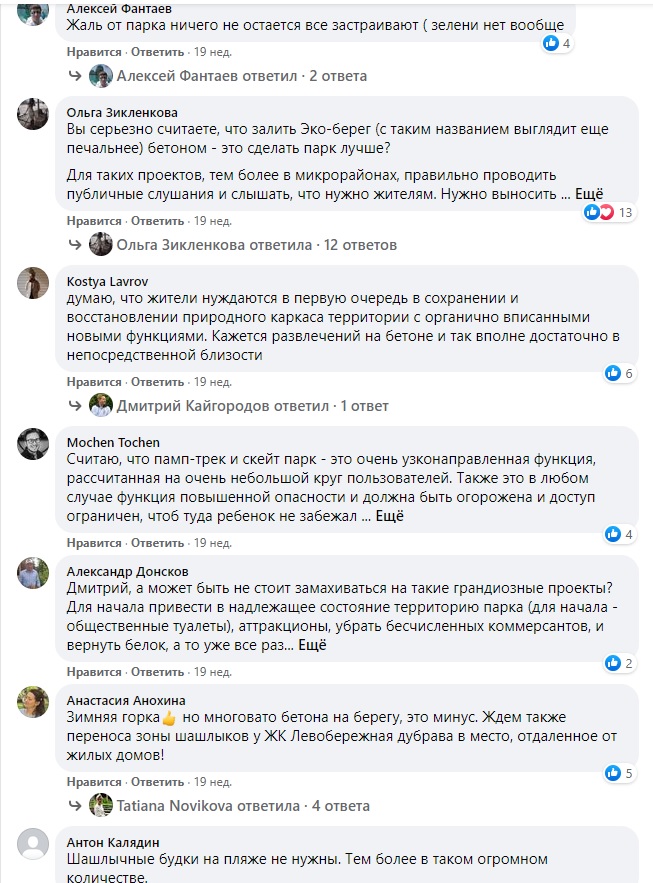The image size is (653, 883).
Task: Click Антон Калядин's default avatar
Action: pos(34,844)
